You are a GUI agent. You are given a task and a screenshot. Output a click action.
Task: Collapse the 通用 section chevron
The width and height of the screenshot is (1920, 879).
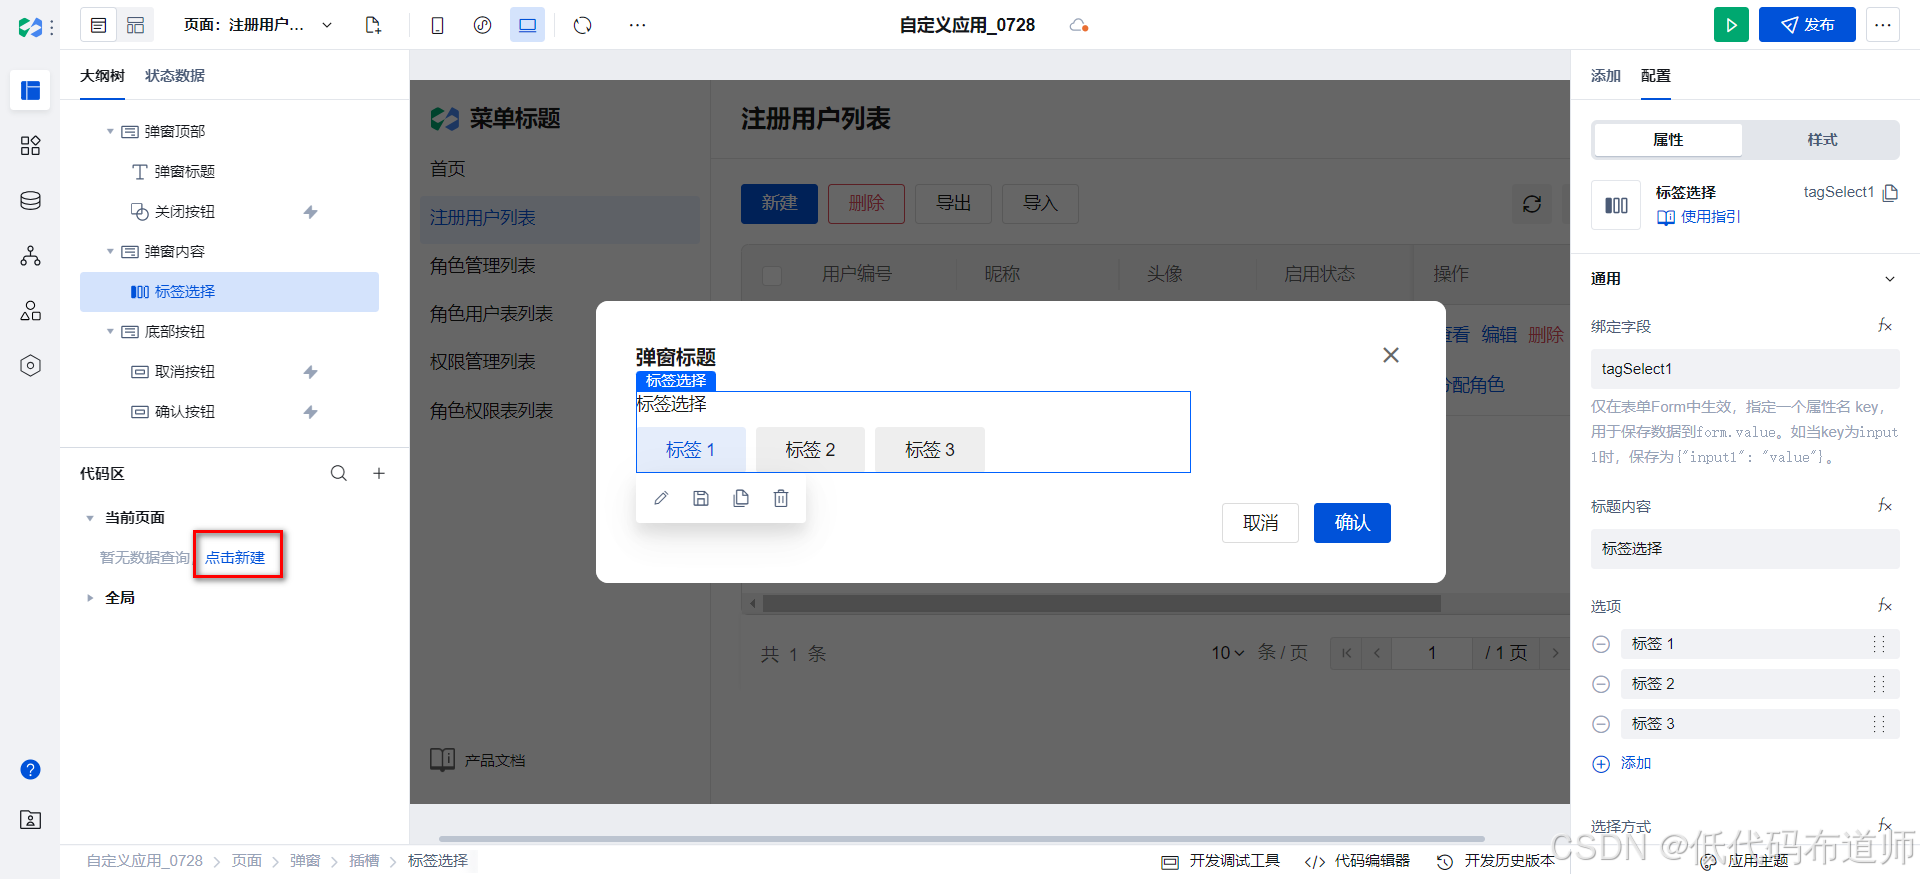pos(1890,279)
